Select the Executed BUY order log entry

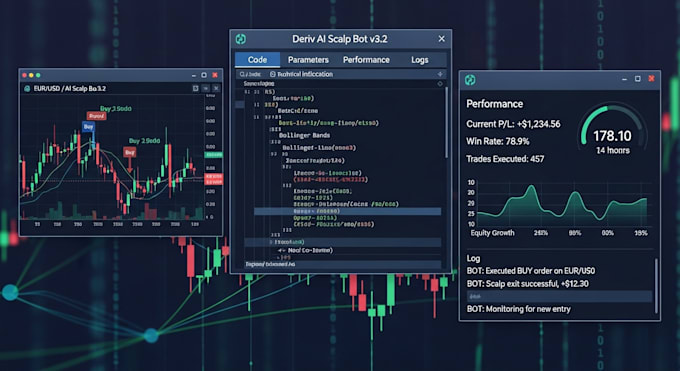point(531,271)
